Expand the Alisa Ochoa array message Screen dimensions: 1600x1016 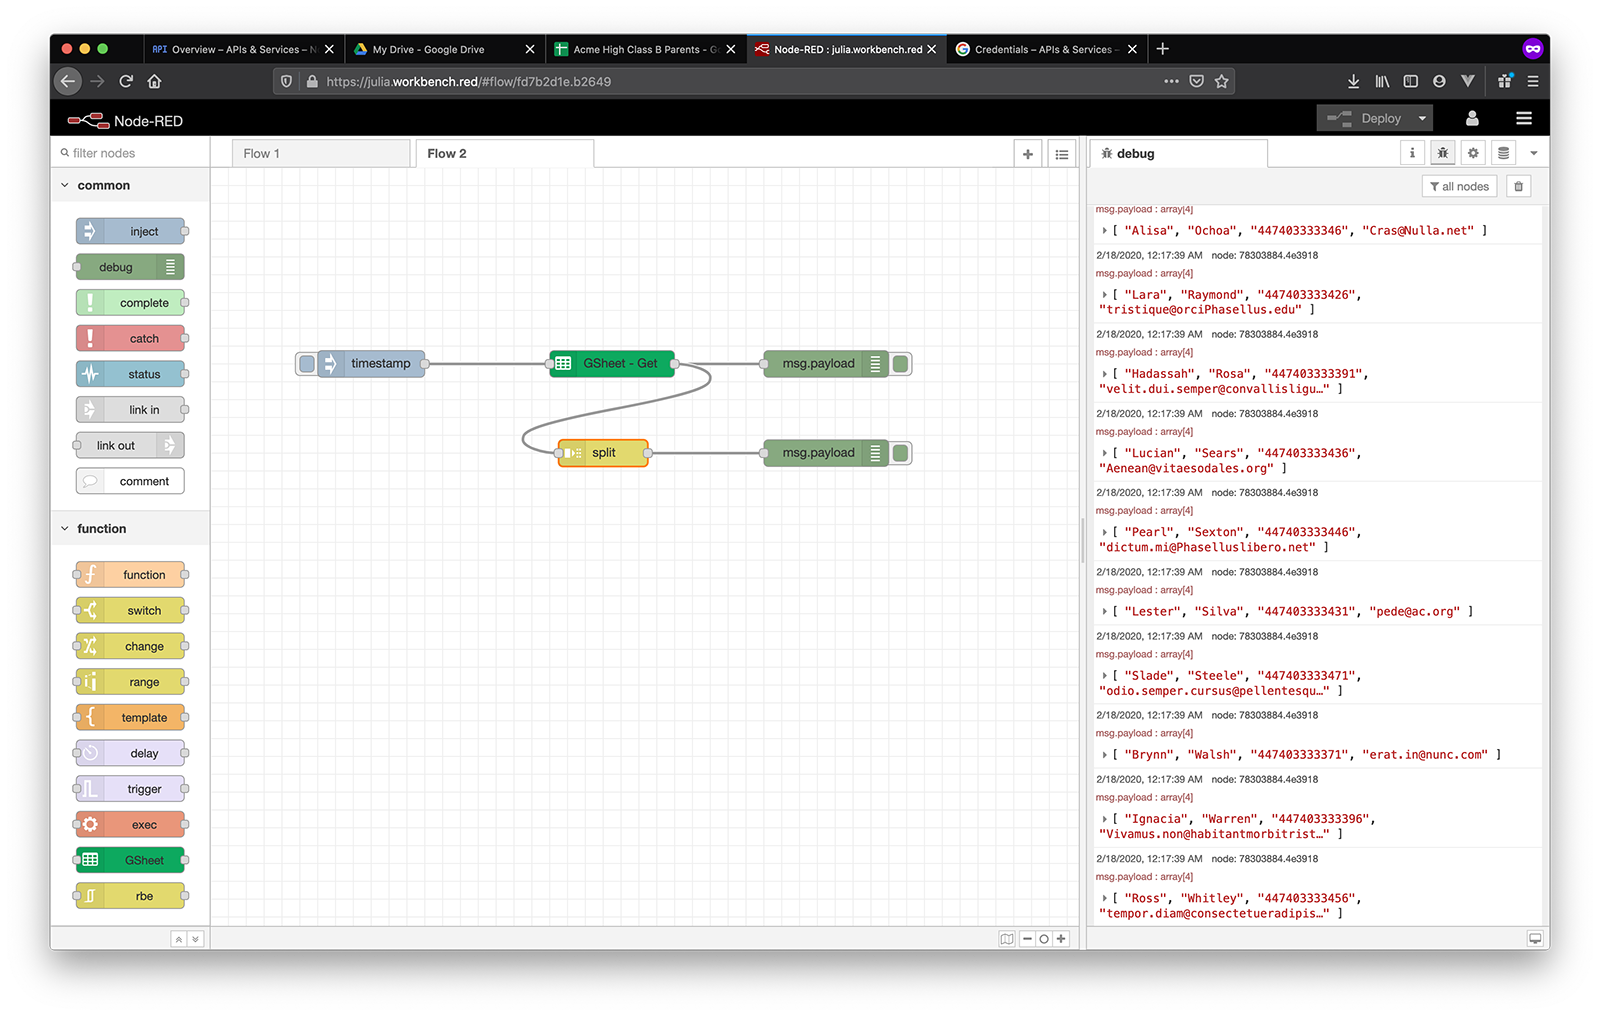coord(1105,231)
